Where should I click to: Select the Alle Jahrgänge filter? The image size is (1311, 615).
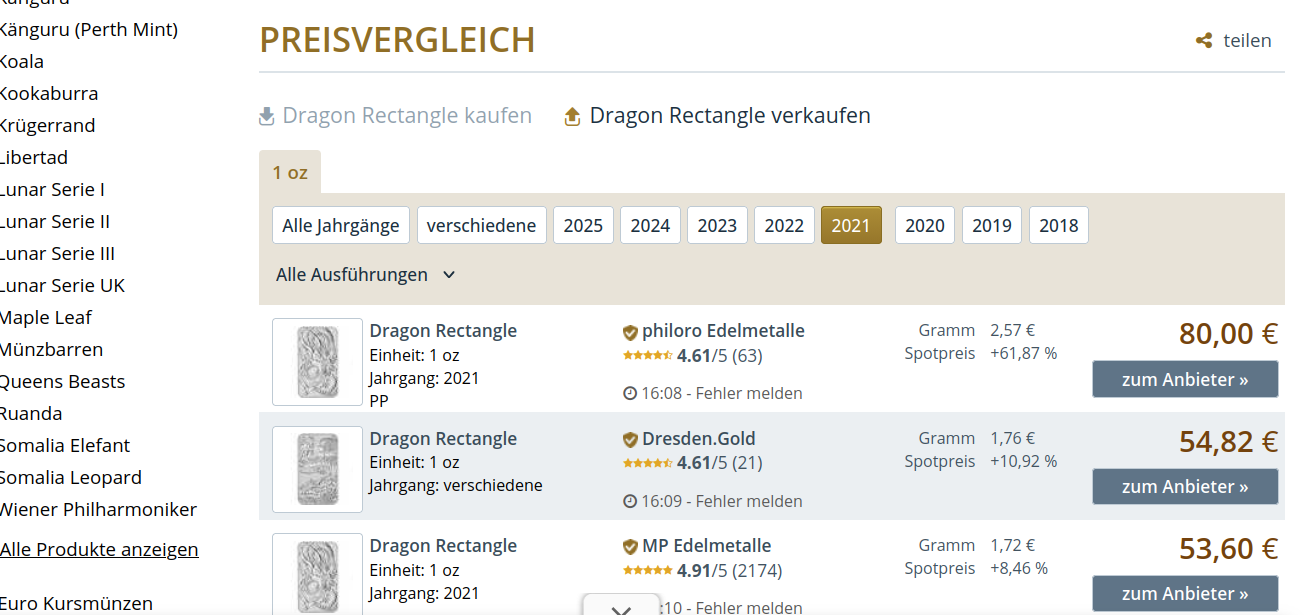[x=341, y=225]
